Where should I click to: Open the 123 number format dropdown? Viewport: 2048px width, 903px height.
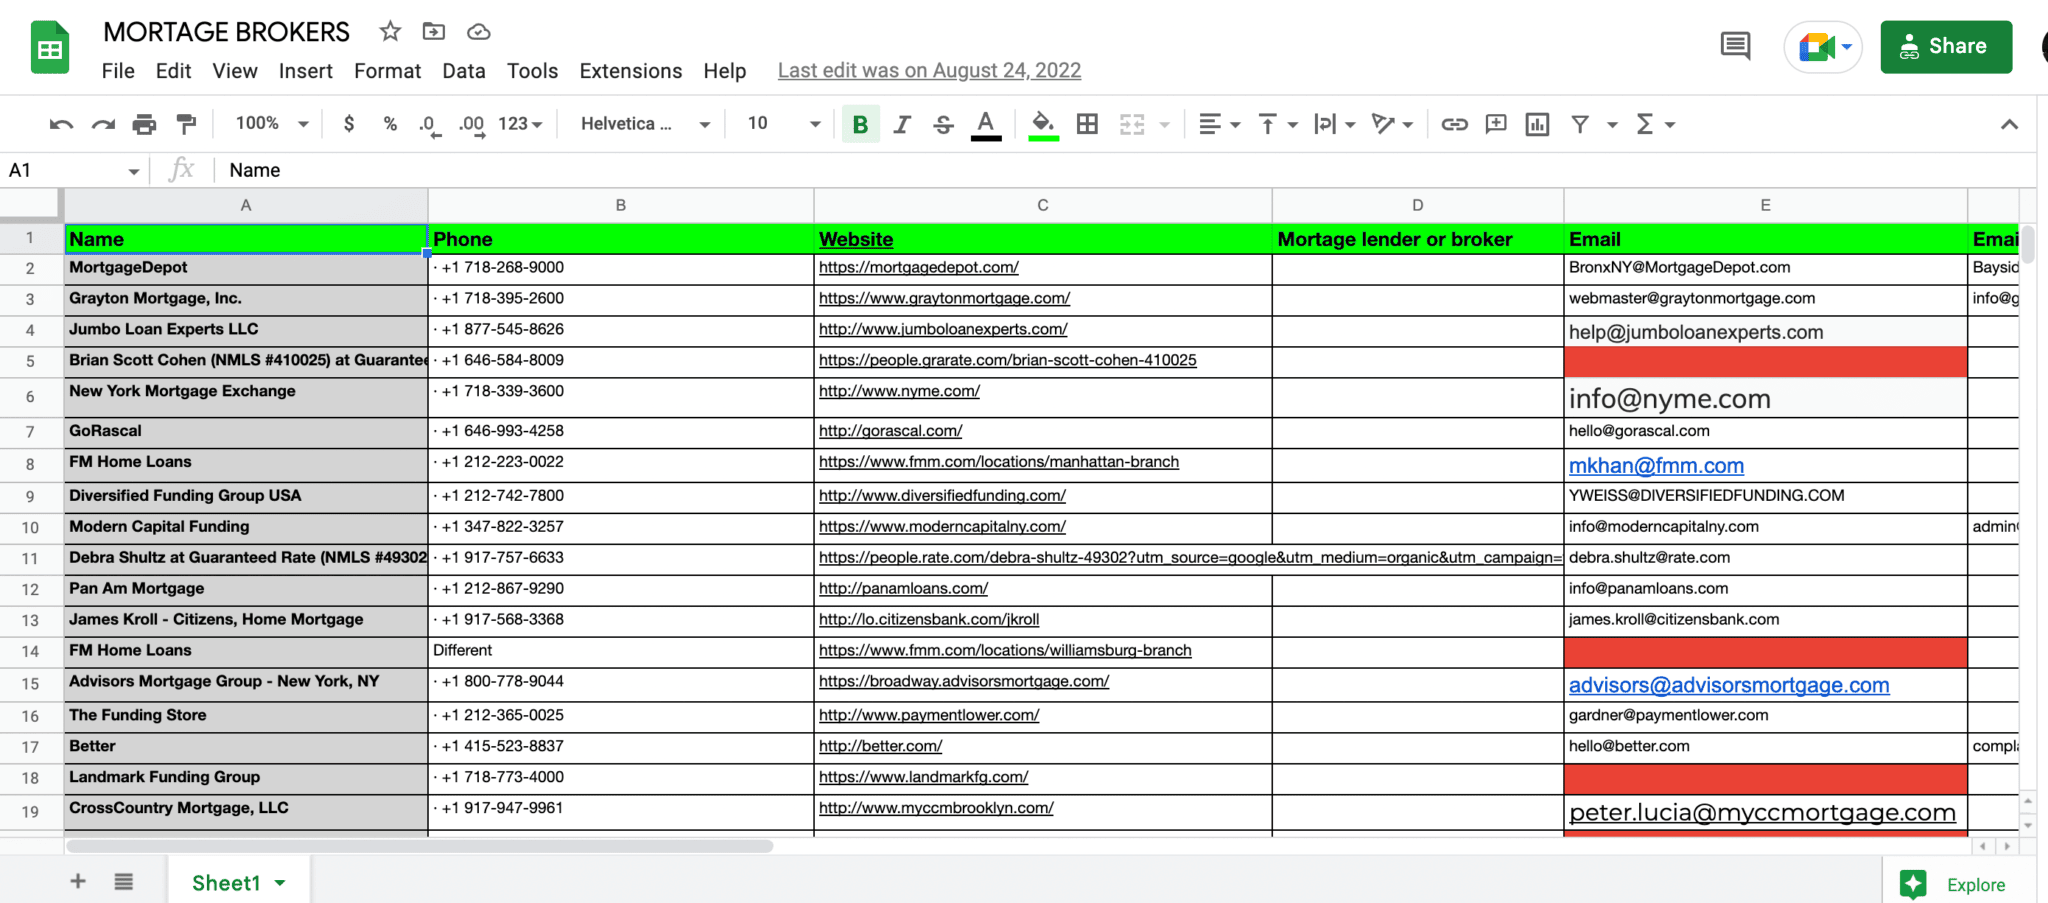pos(520,124)
